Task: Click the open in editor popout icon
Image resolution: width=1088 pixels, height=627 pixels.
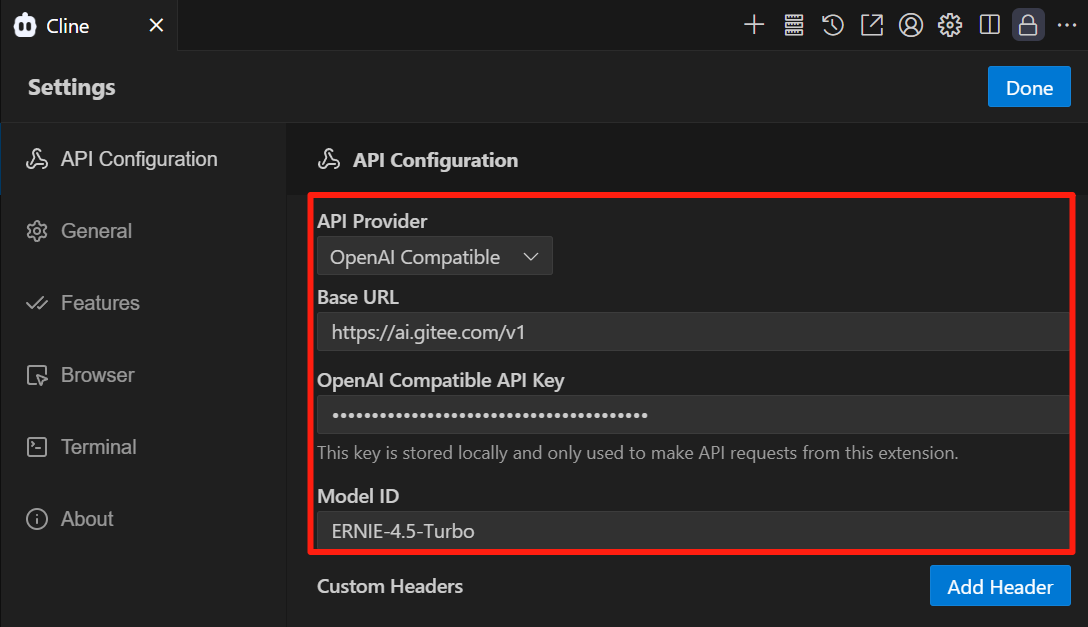Action: click(872, 26)
